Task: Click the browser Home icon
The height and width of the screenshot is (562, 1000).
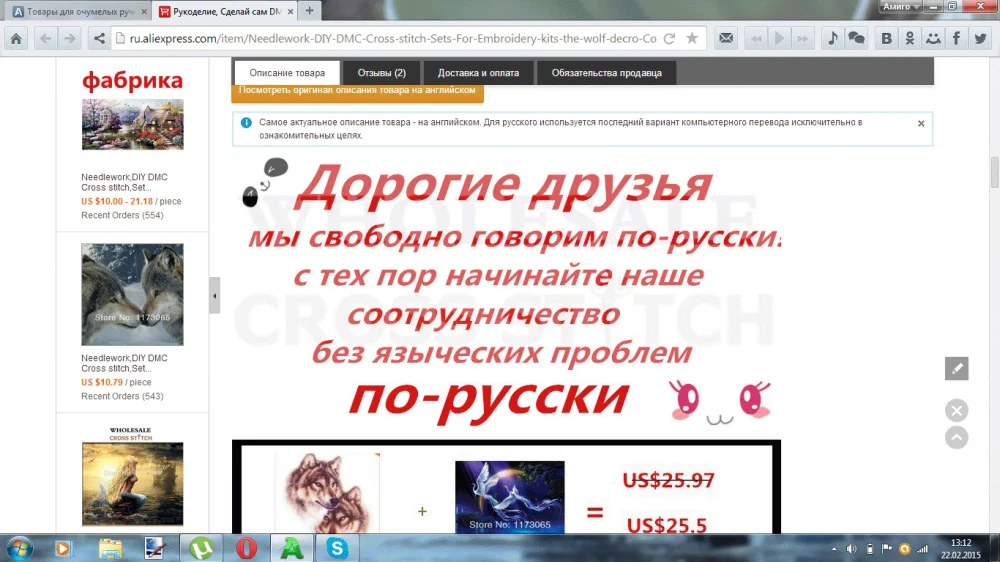Action: pos(16,38)
